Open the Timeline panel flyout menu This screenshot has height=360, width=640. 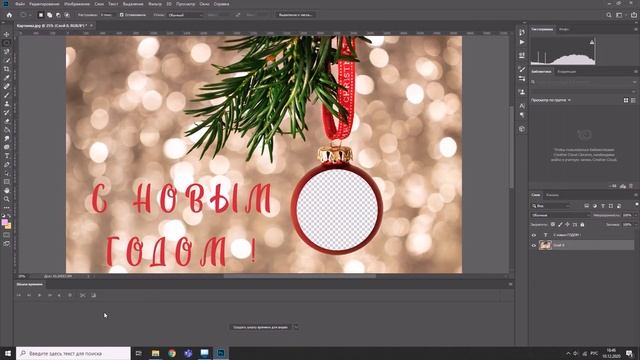point(510,284)
